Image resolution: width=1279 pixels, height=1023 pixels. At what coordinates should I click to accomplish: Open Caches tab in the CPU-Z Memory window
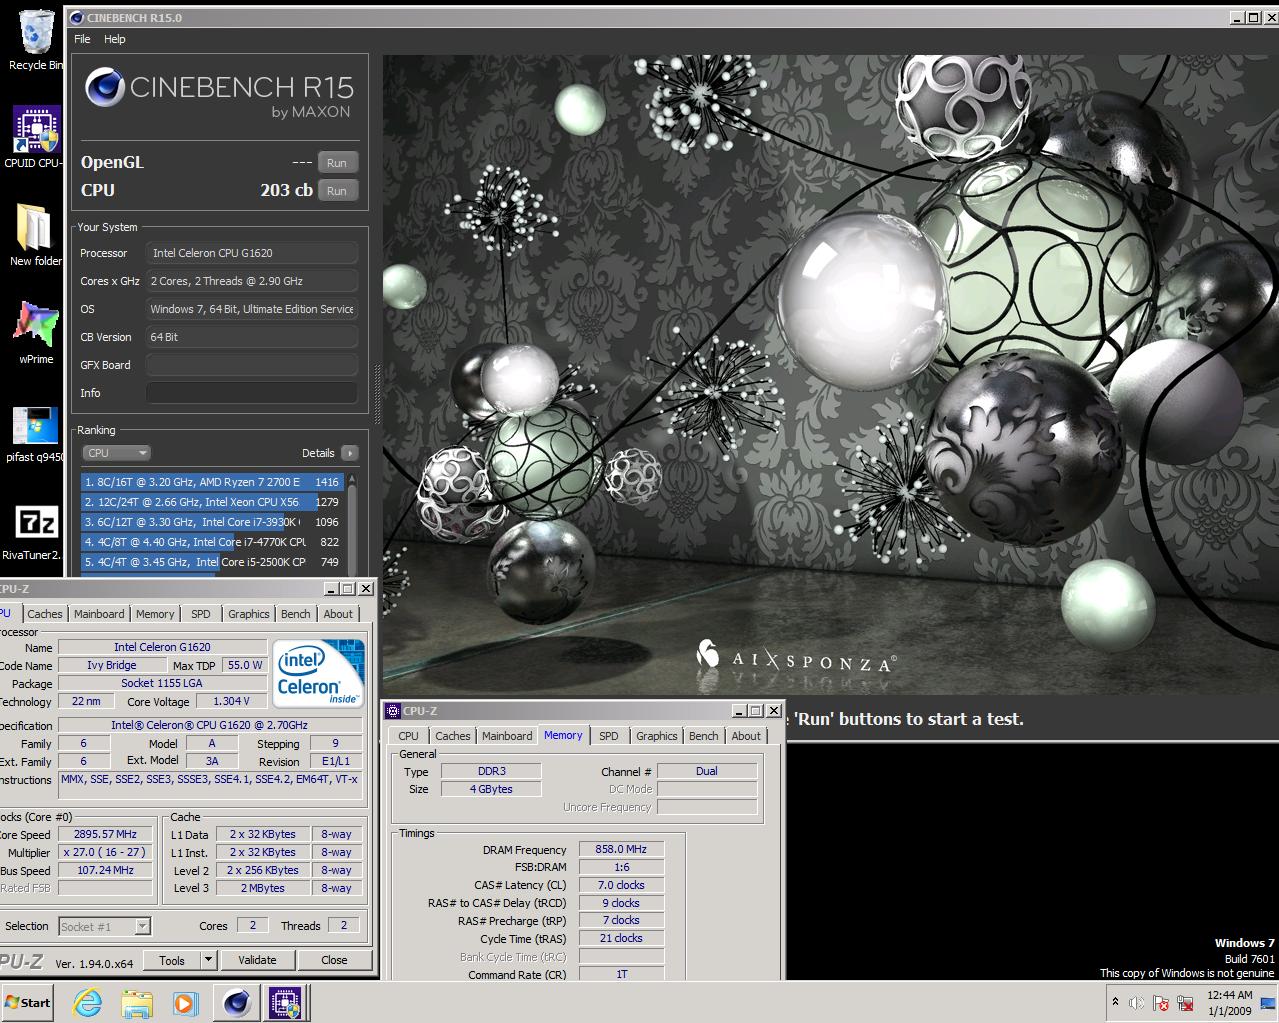click(x=453, y=736)
